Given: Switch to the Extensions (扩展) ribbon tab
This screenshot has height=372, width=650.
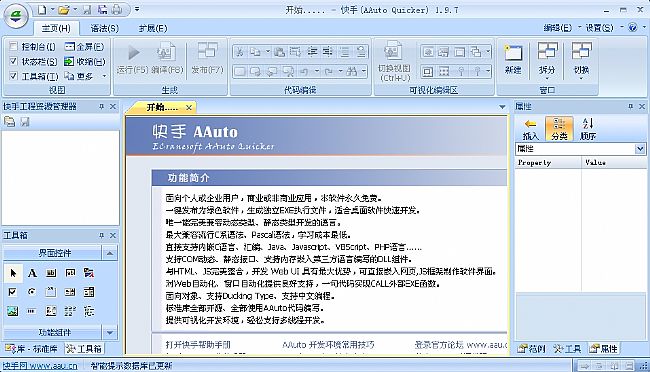Looking at the screenshot, I should click(x=153, y=28).
